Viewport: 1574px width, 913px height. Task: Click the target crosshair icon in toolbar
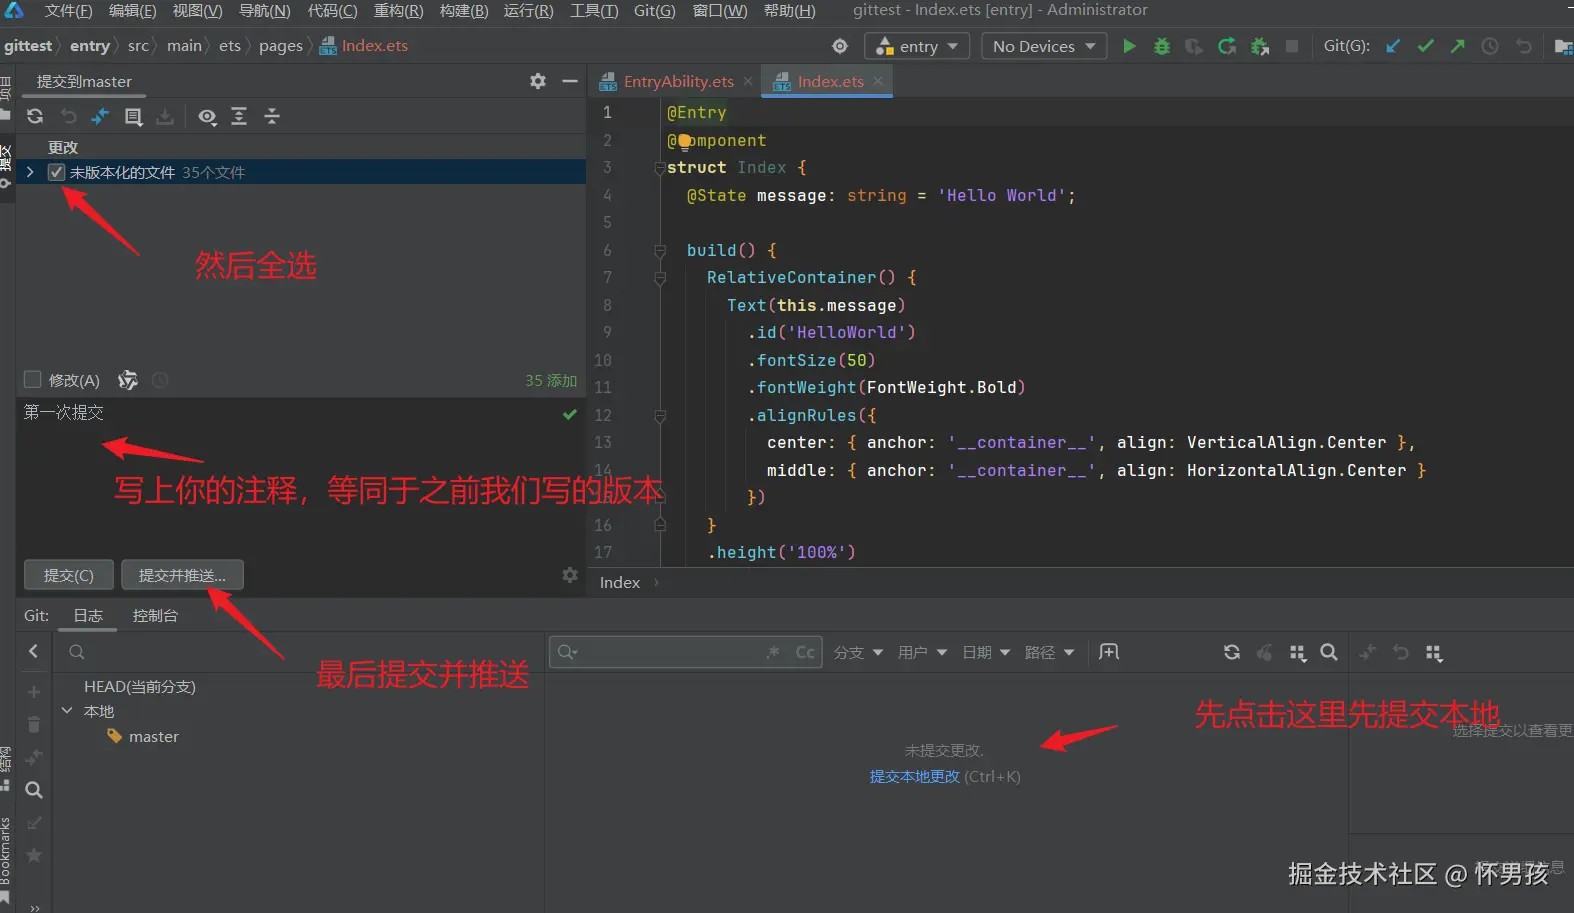click(840, 46)
